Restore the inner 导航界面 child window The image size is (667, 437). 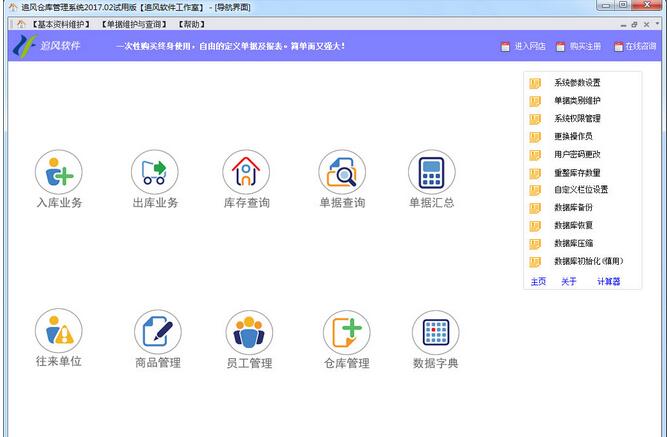(x=634, y=25)
